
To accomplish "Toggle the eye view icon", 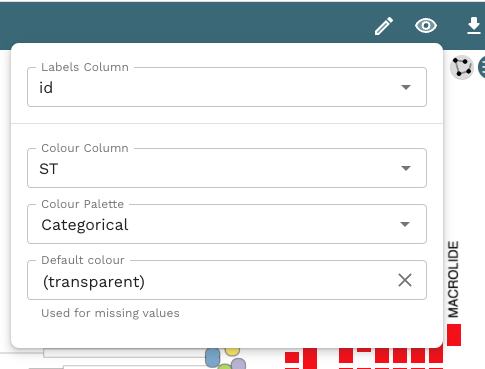I will click(426, 26).
